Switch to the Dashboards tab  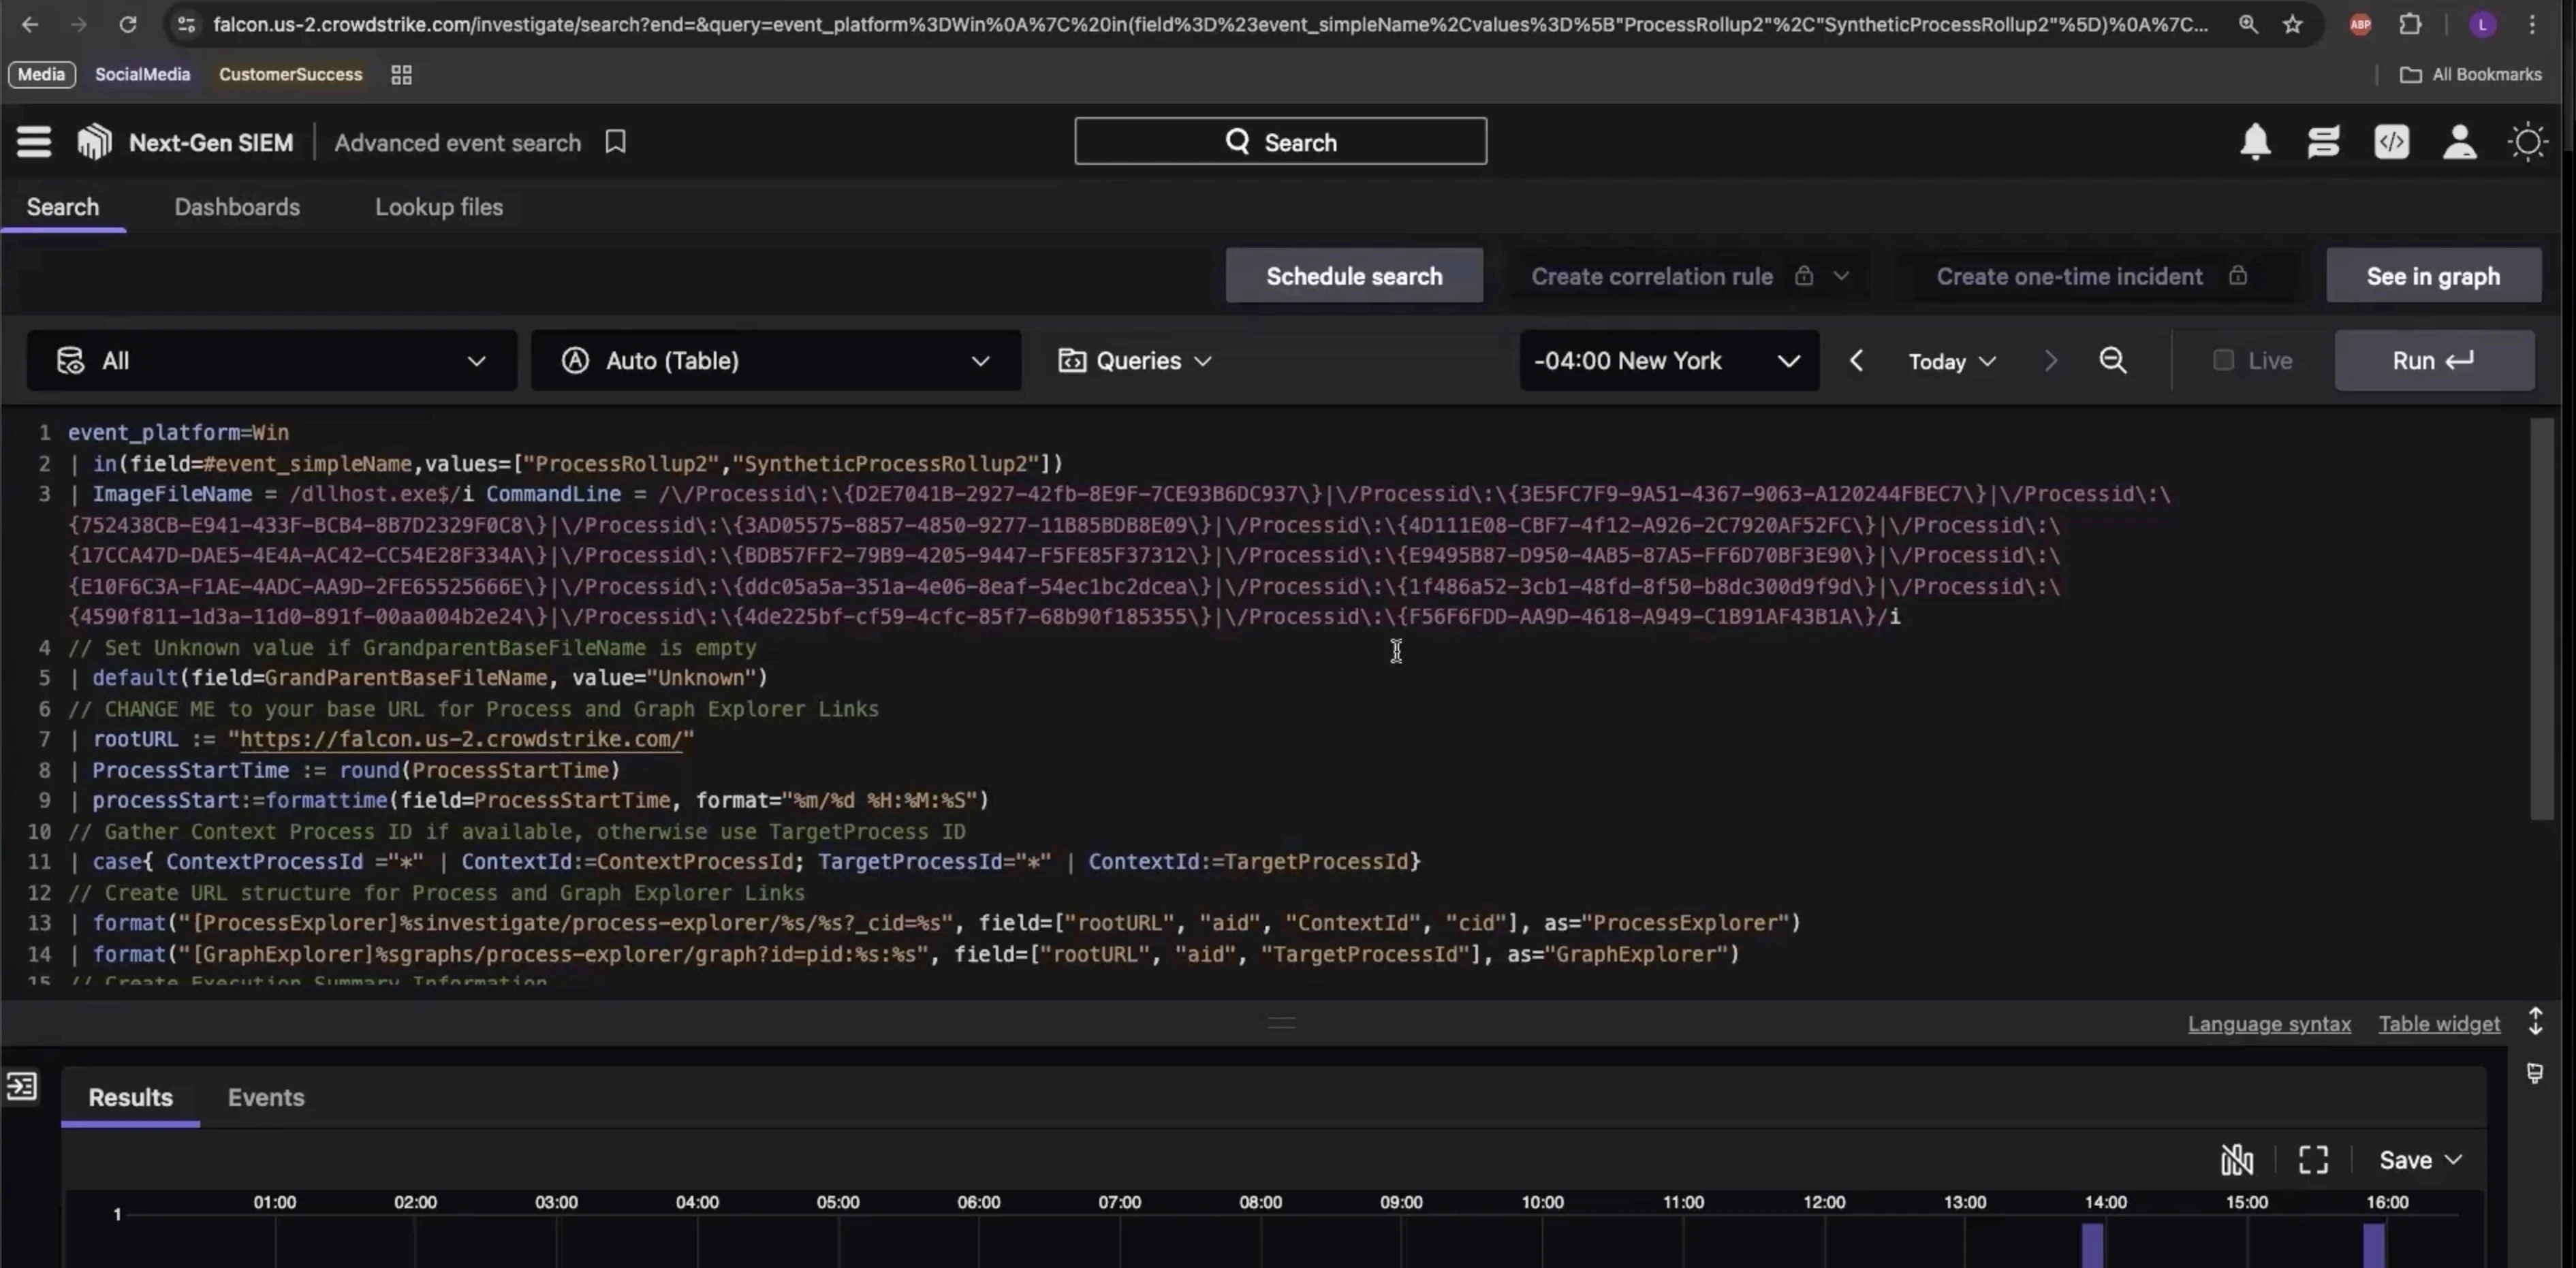237,207
